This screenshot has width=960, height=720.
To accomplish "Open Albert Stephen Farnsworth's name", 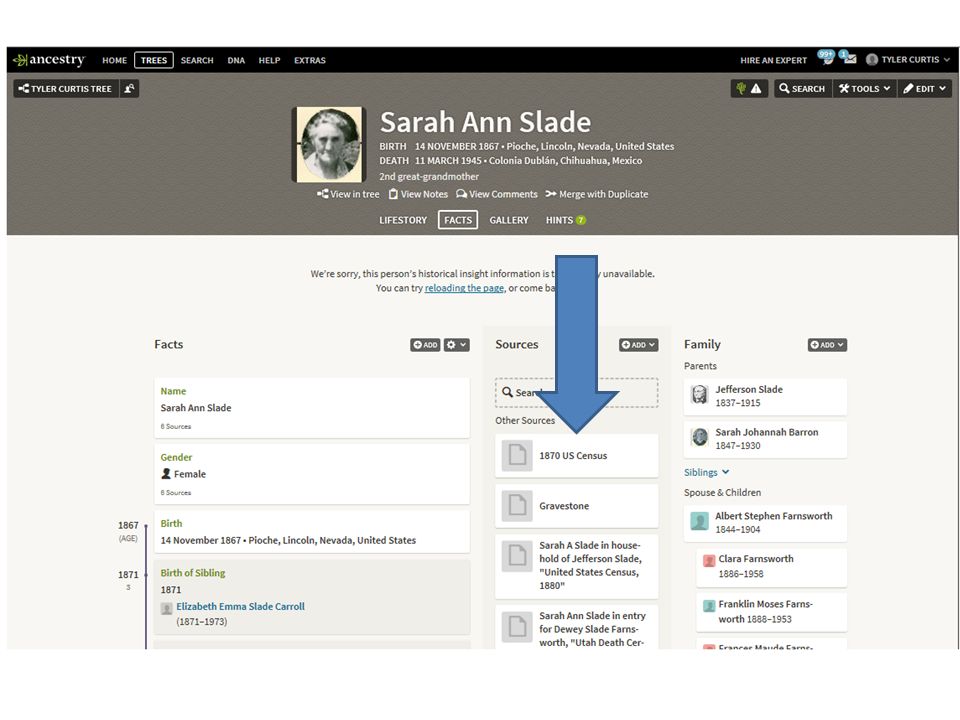I will click(x=773, y=516).
